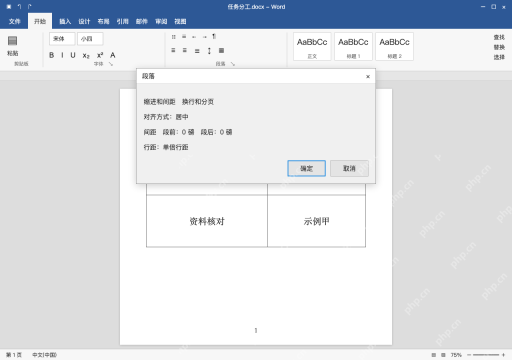Click the 段后: 0 磅 spacing value
Screen dimensions: 512x360
[216, 132]
